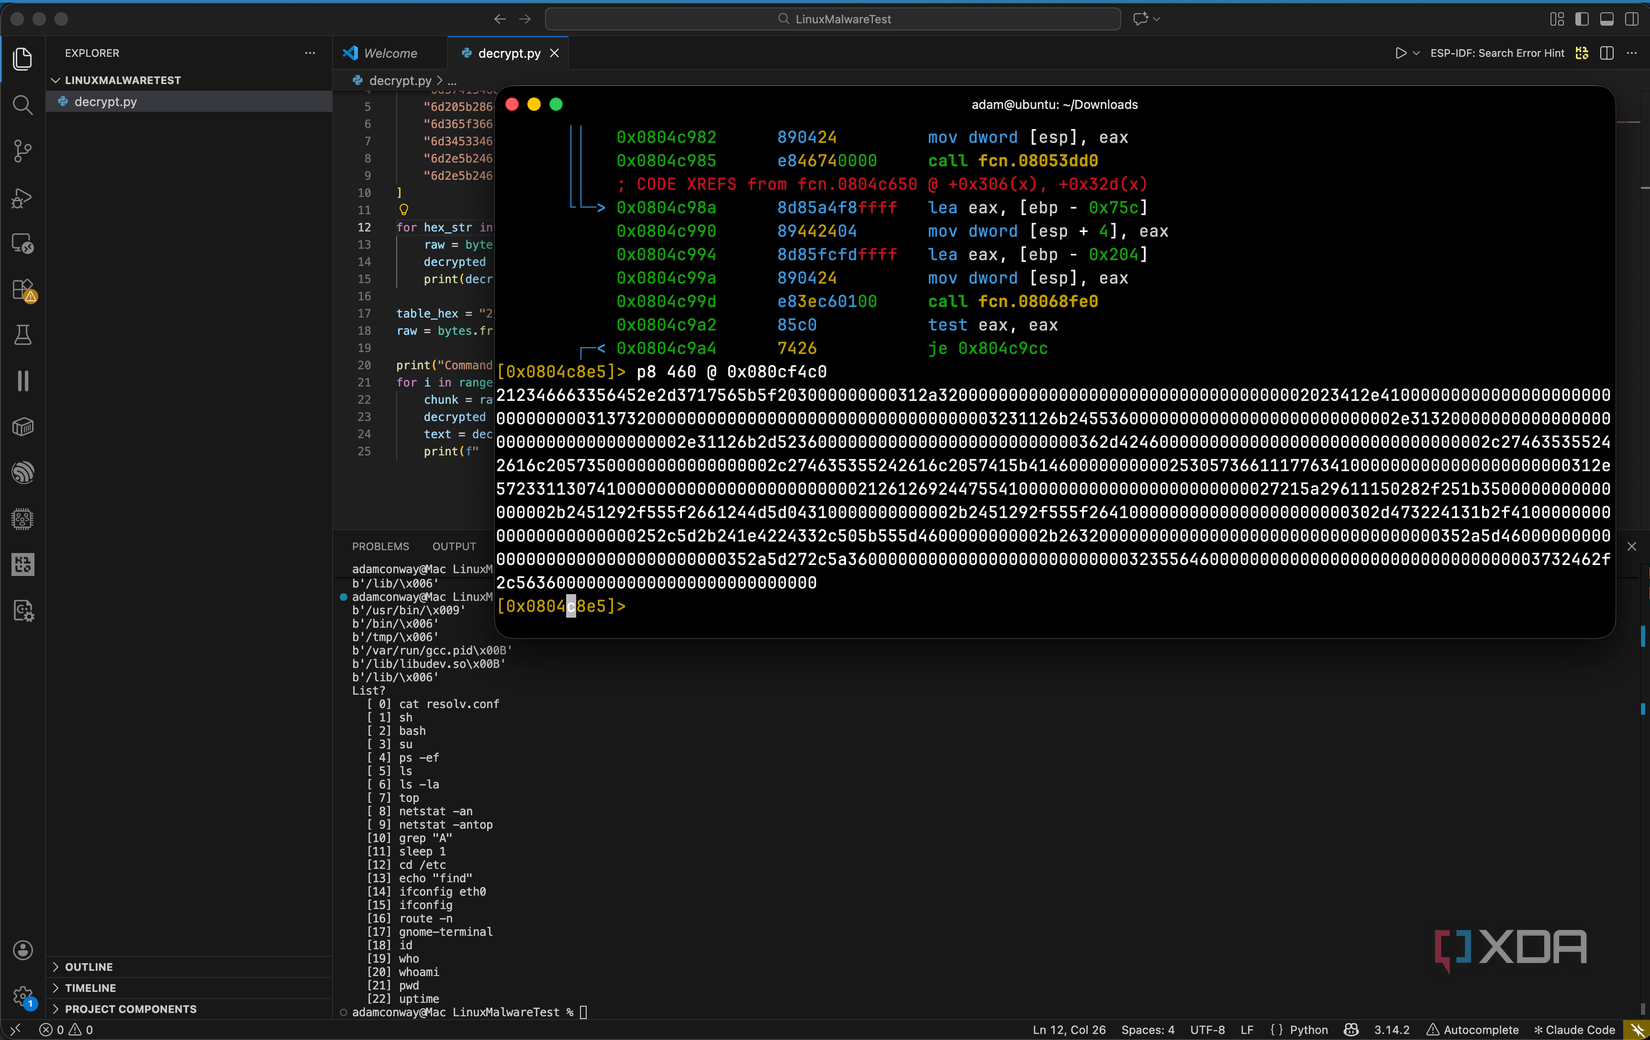This screenshot has width=1650, height=1040.
Task: Open the Search view in the activity bar
Action: coord(22,105)
